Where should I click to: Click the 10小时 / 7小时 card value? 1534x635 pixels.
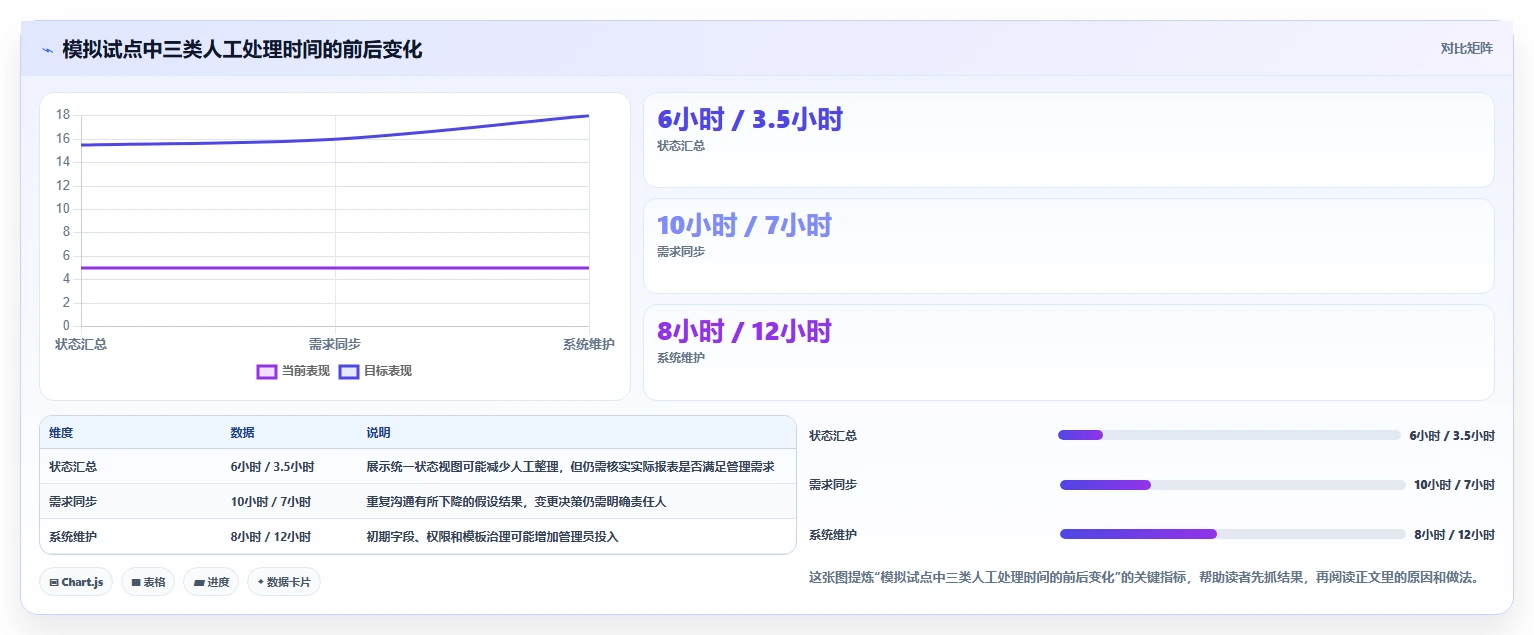pos(744,226)
